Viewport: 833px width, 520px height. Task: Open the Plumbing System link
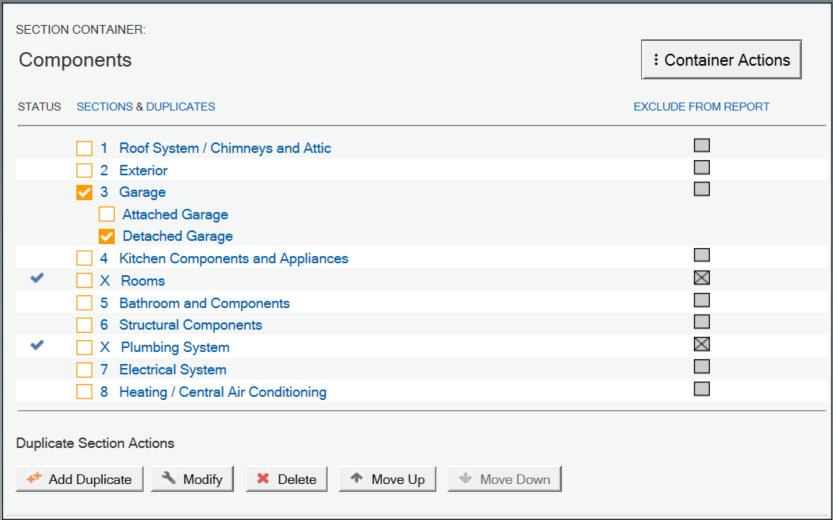tap(175, 347)
